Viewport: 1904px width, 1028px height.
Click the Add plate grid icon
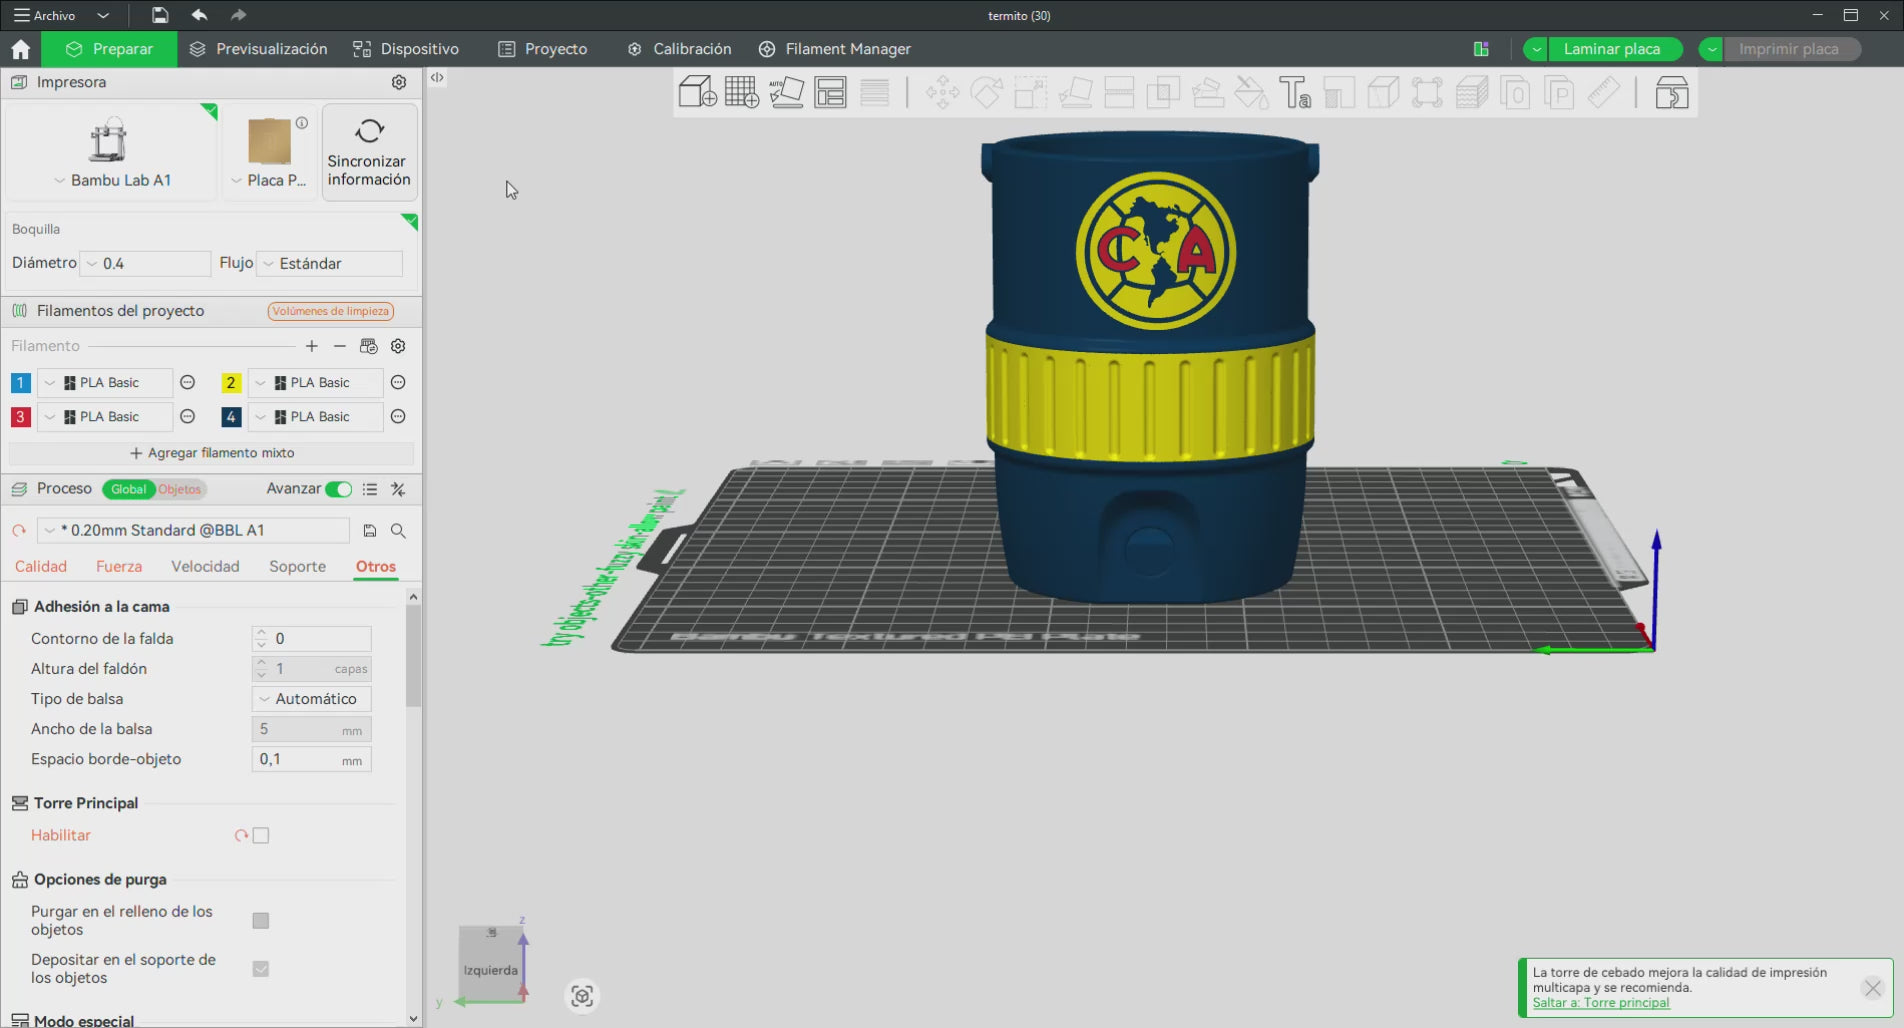click(741, 93)
